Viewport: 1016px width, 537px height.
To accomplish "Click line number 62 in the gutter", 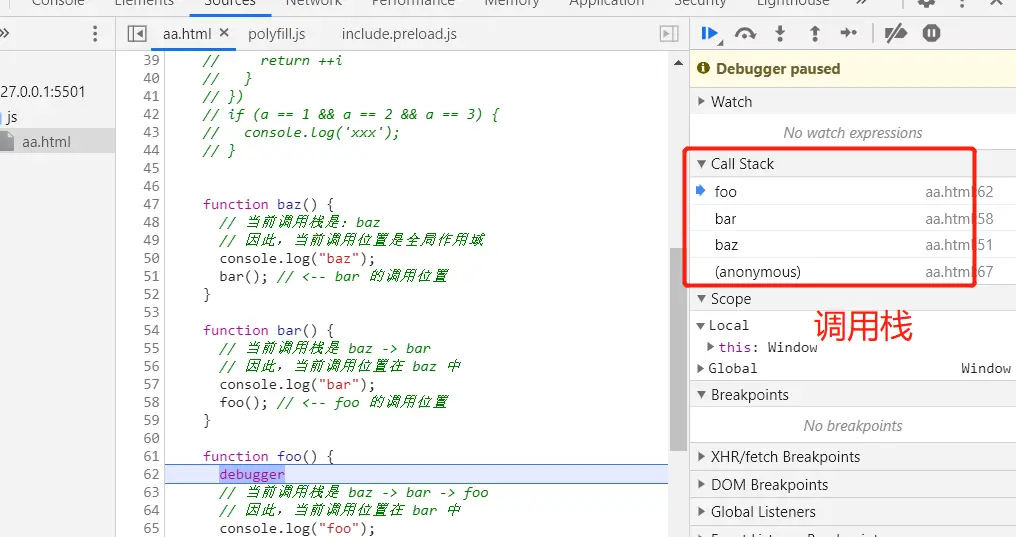I will 151,474.
